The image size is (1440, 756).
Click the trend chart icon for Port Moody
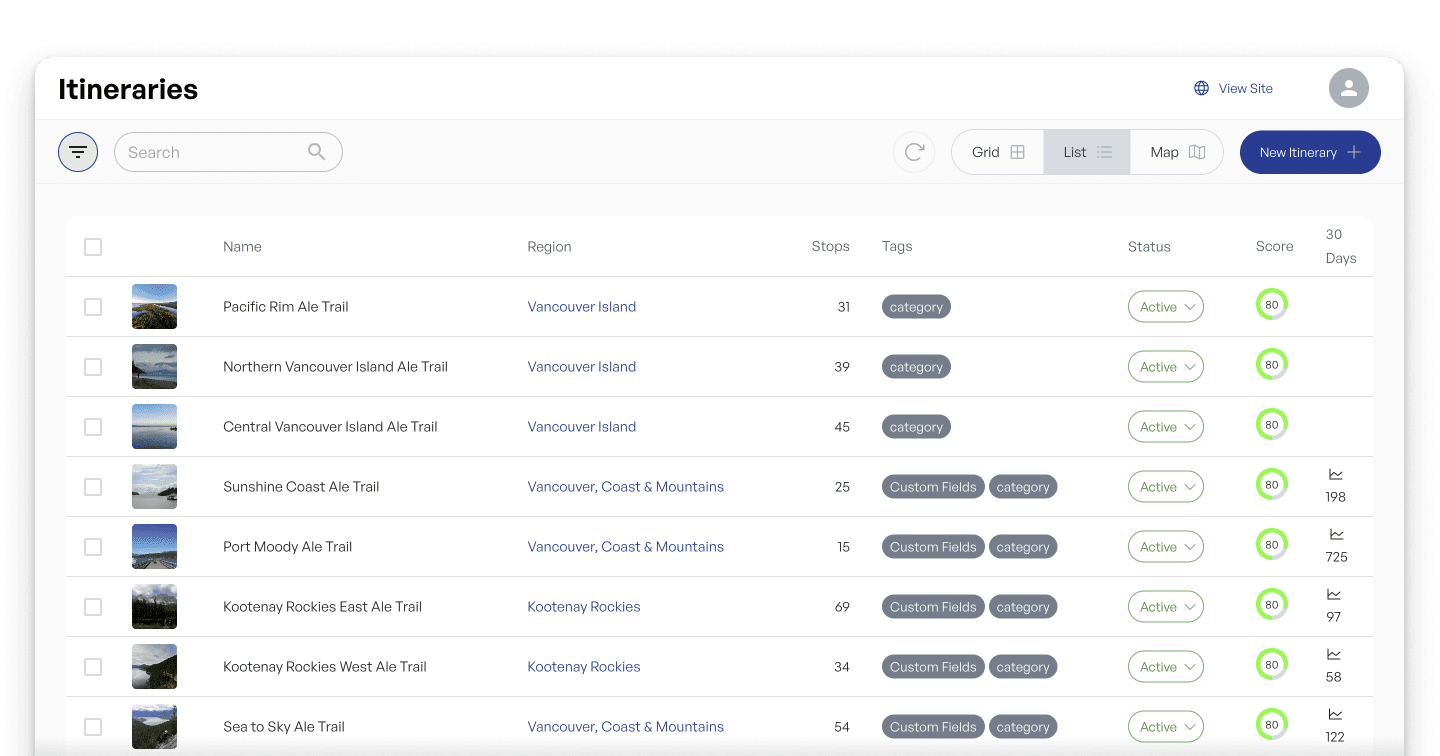[1336, 535]
